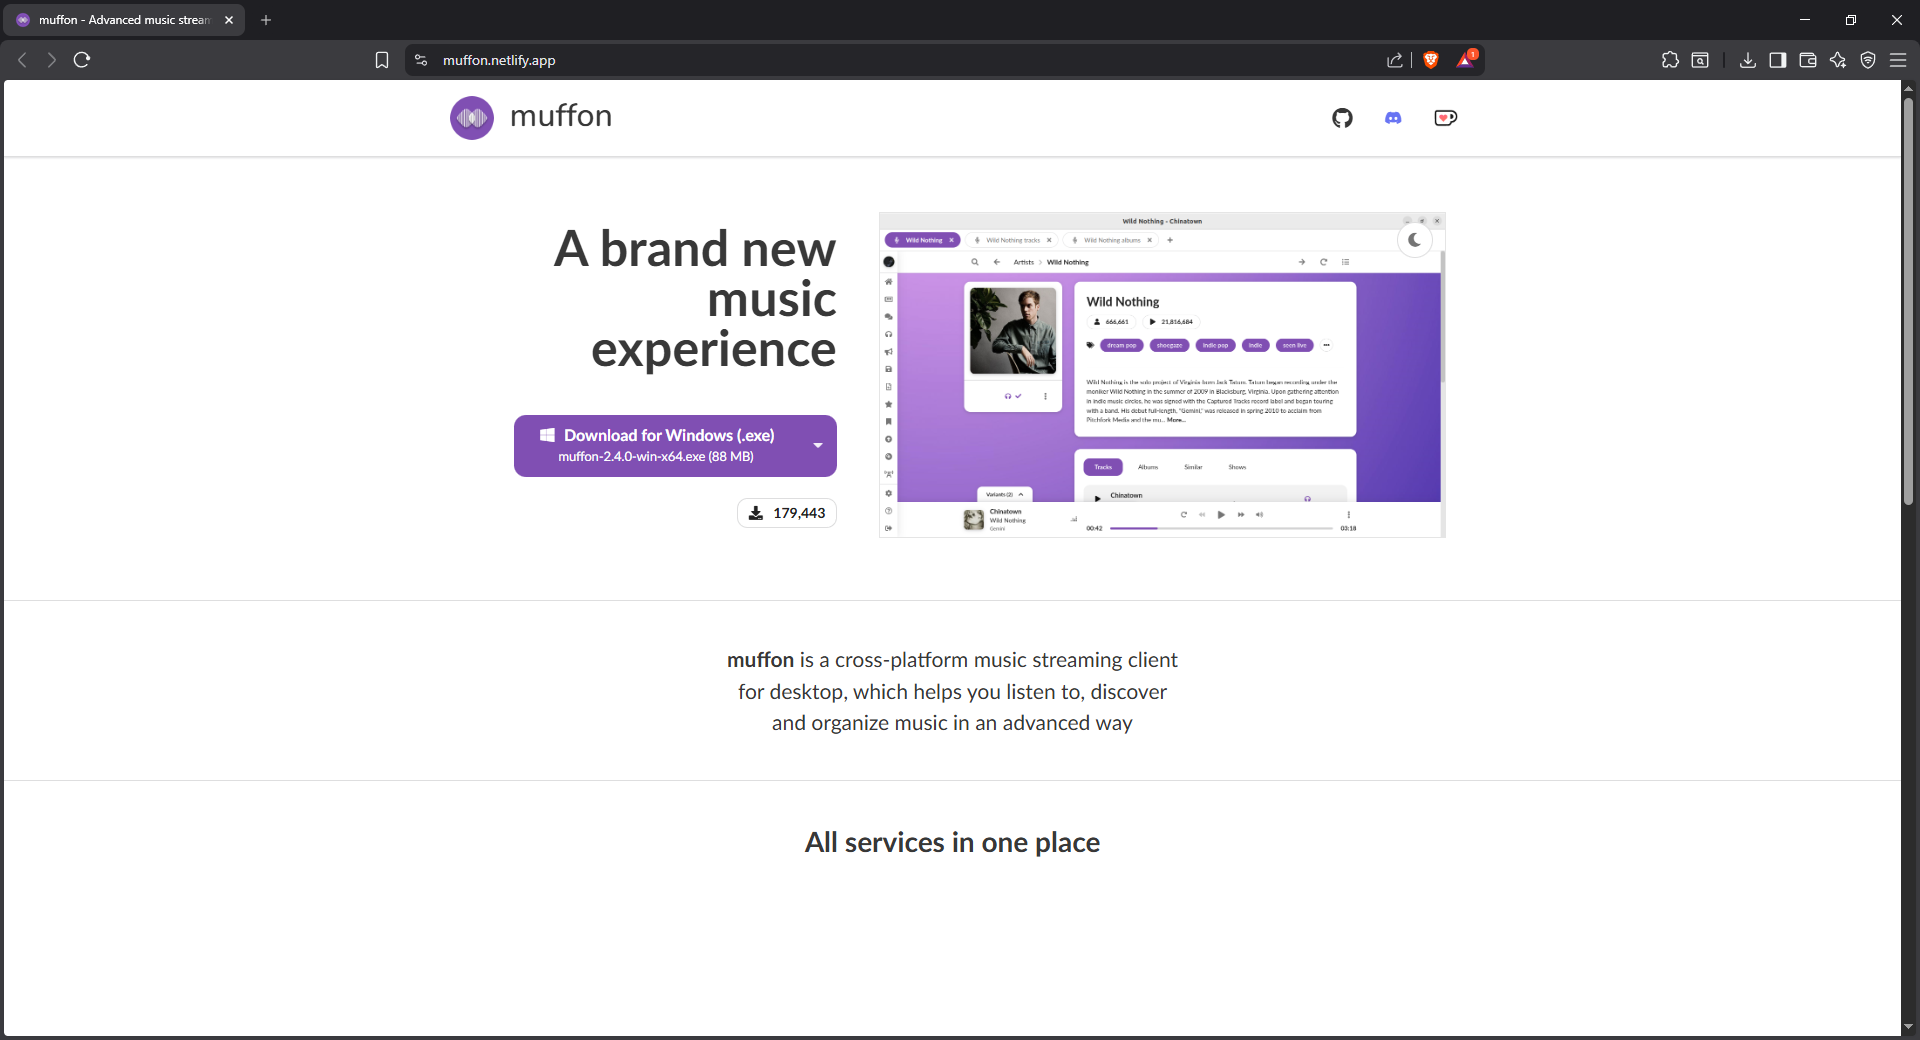
Task: Open Brave Shields lion icon
Action: point(1431,60)
